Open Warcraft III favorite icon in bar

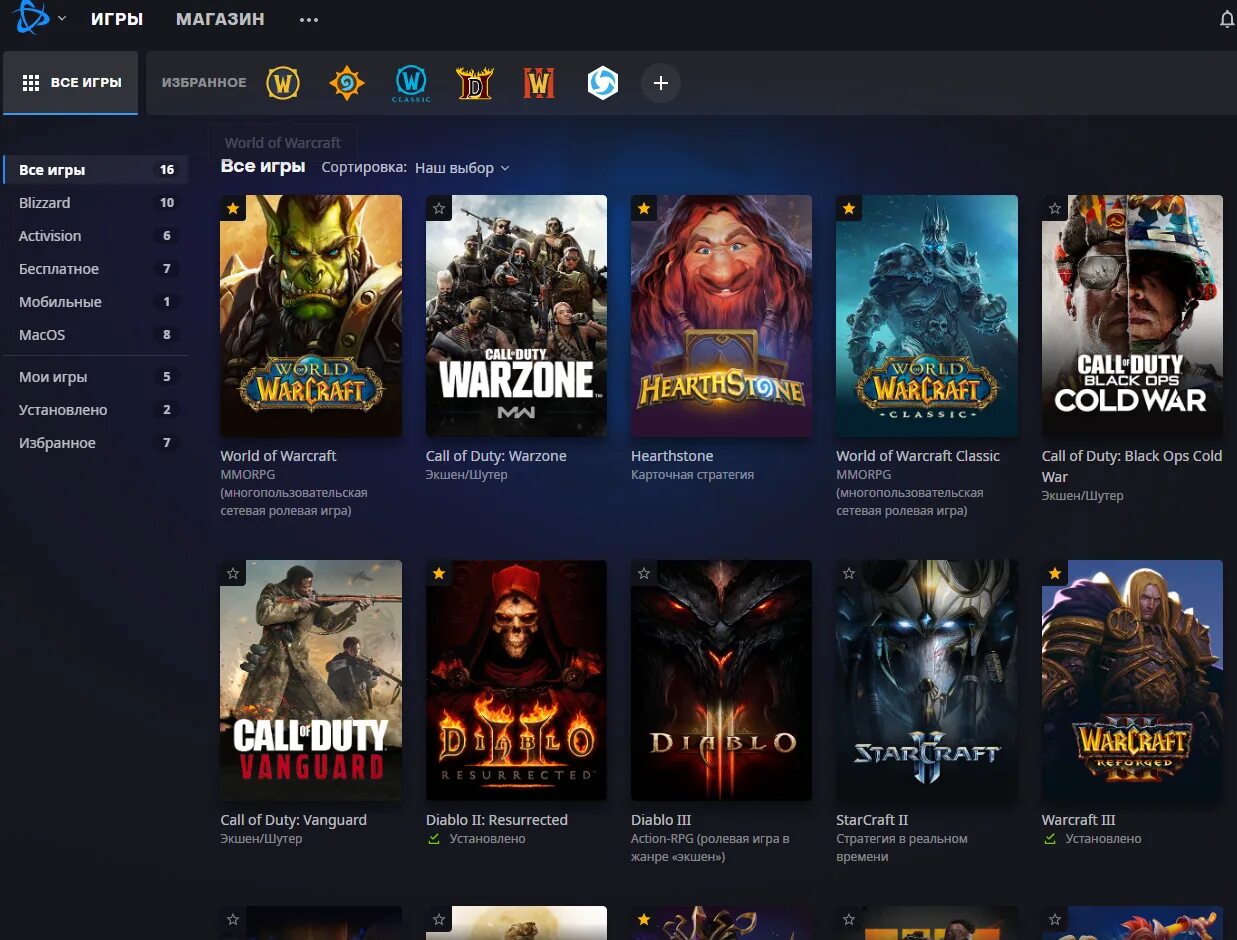tap(539, 83)
